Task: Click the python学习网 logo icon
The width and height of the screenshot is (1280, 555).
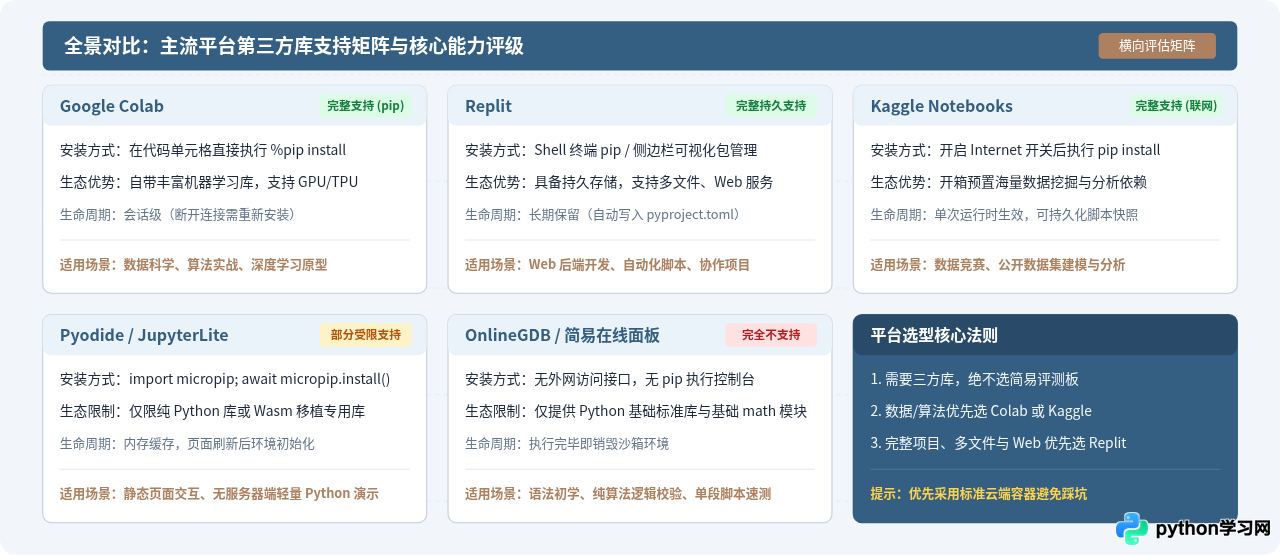Action: coord(1132,528)
